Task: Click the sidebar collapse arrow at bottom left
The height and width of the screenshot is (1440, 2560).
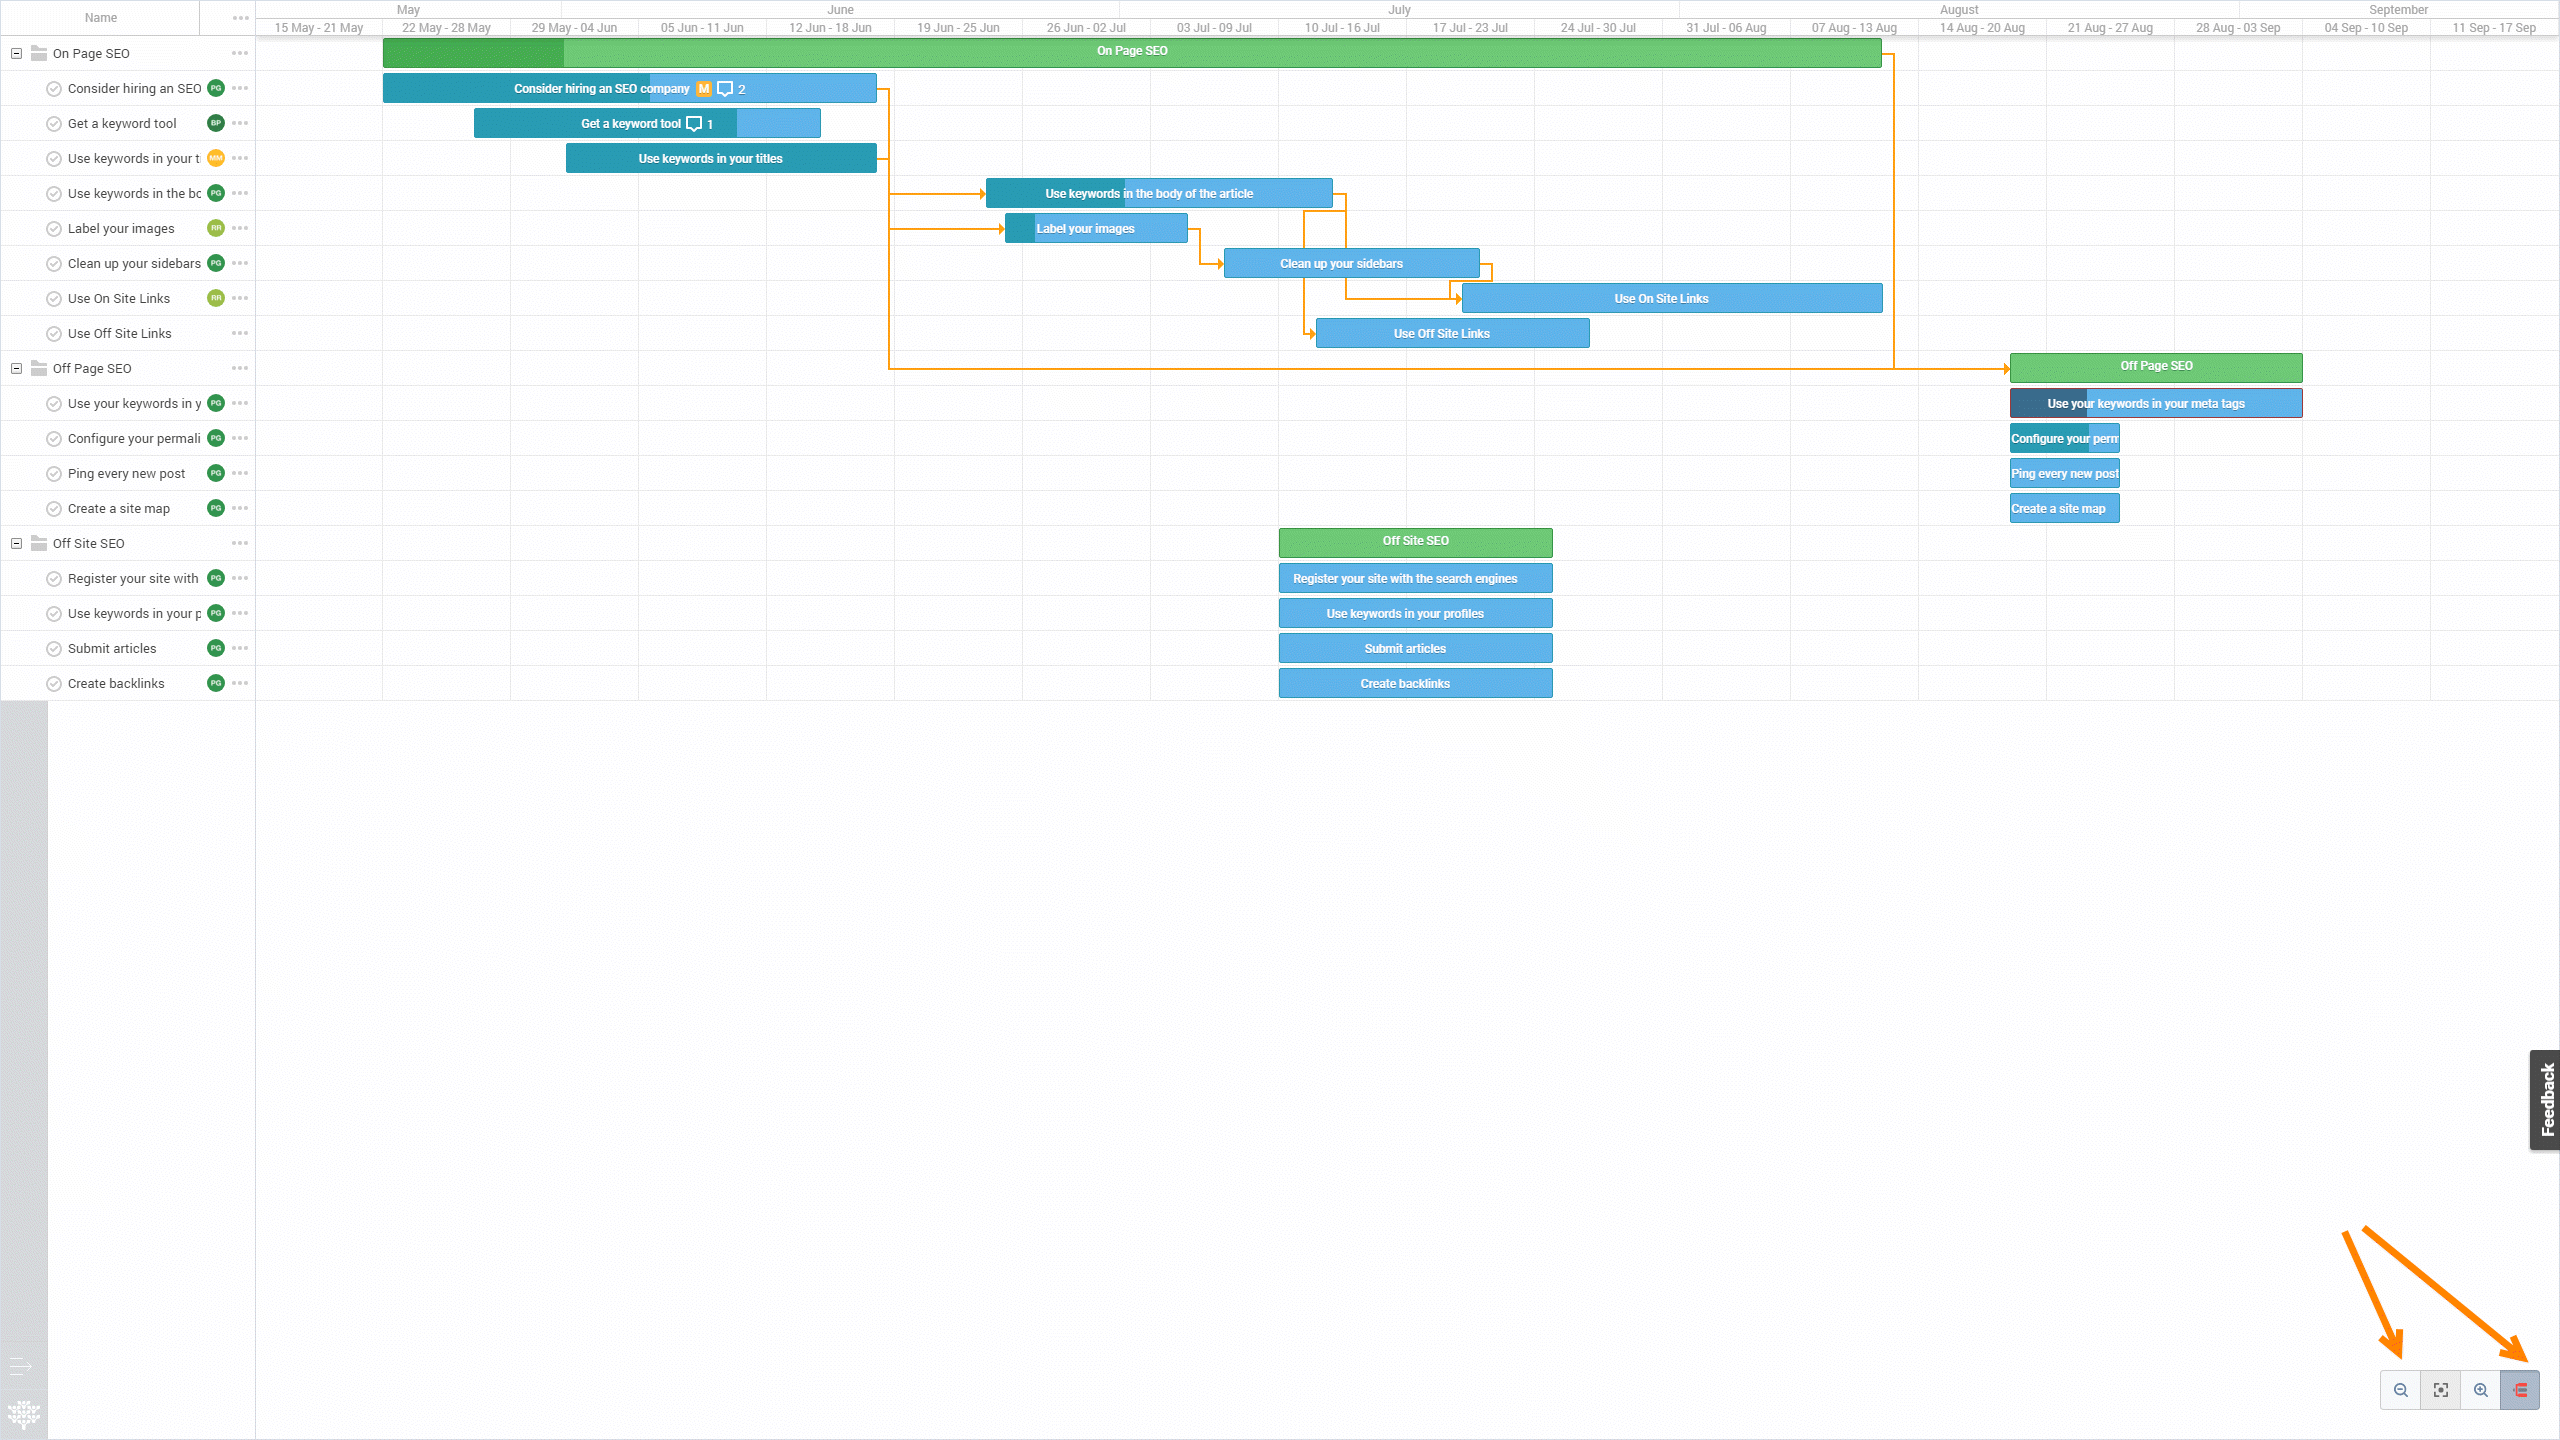Action: pos(20,1367)
